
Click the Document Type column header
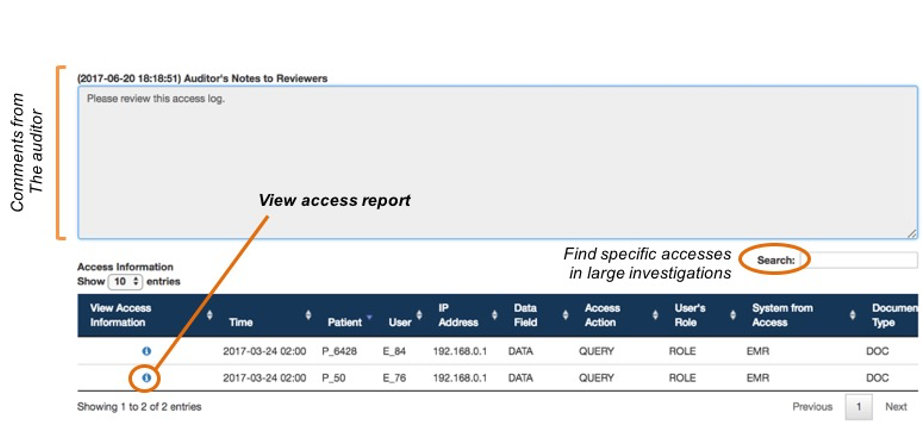[x=891, y=315]
